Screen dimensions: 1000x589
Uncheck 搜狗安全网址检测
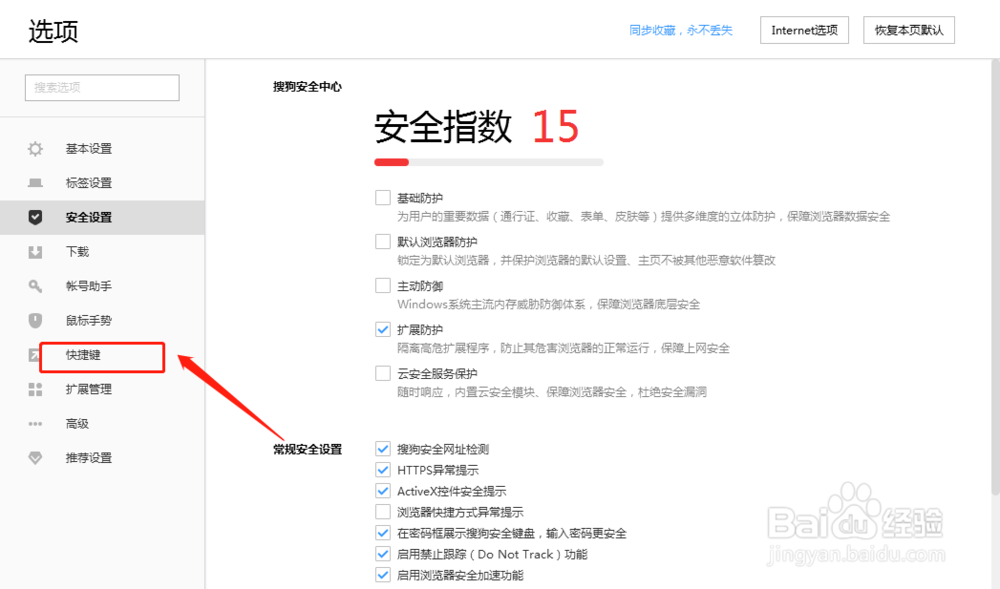pos(383,449)
